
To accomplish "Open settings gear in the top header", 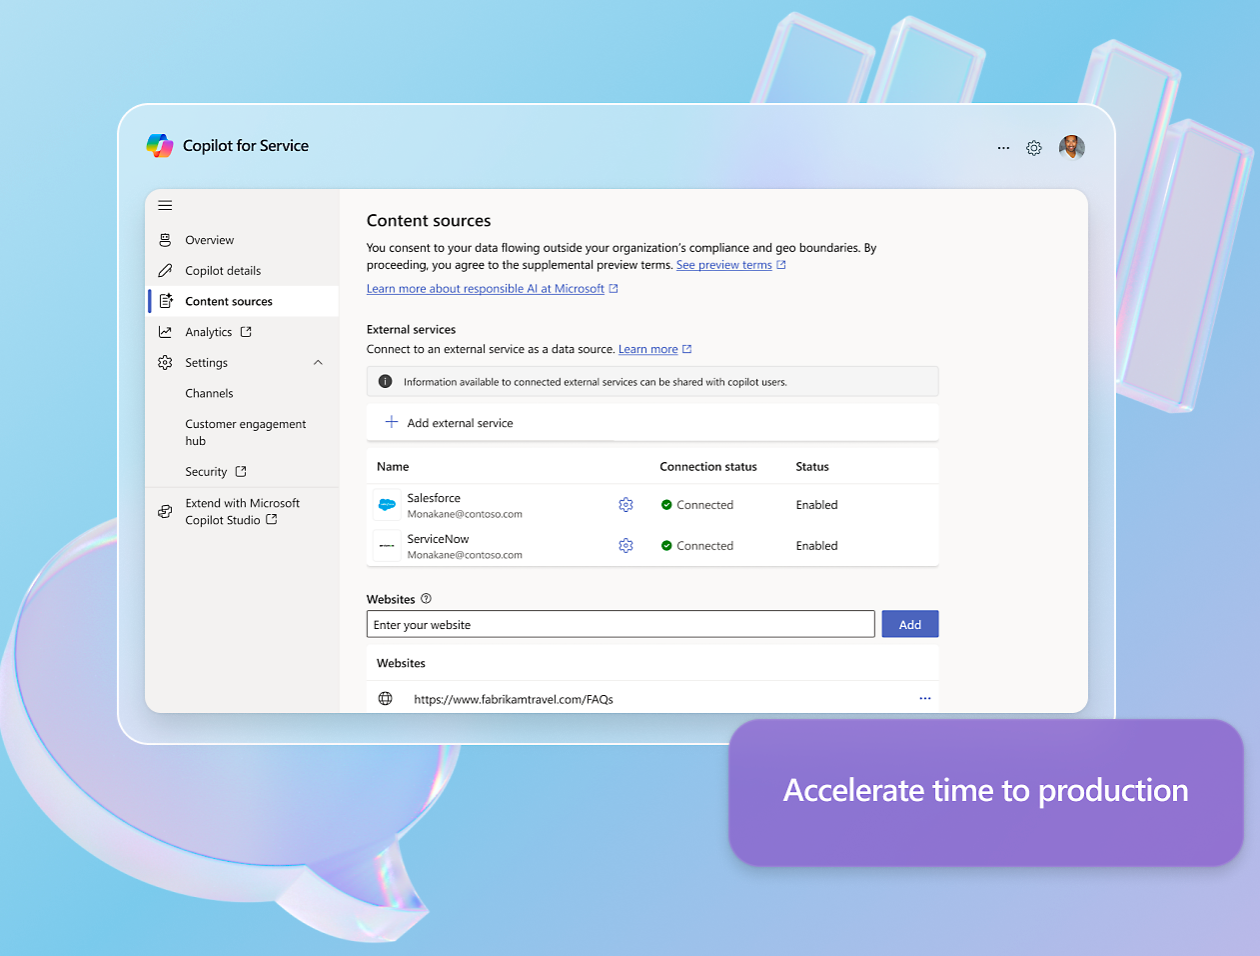I will pos(1034,148).
